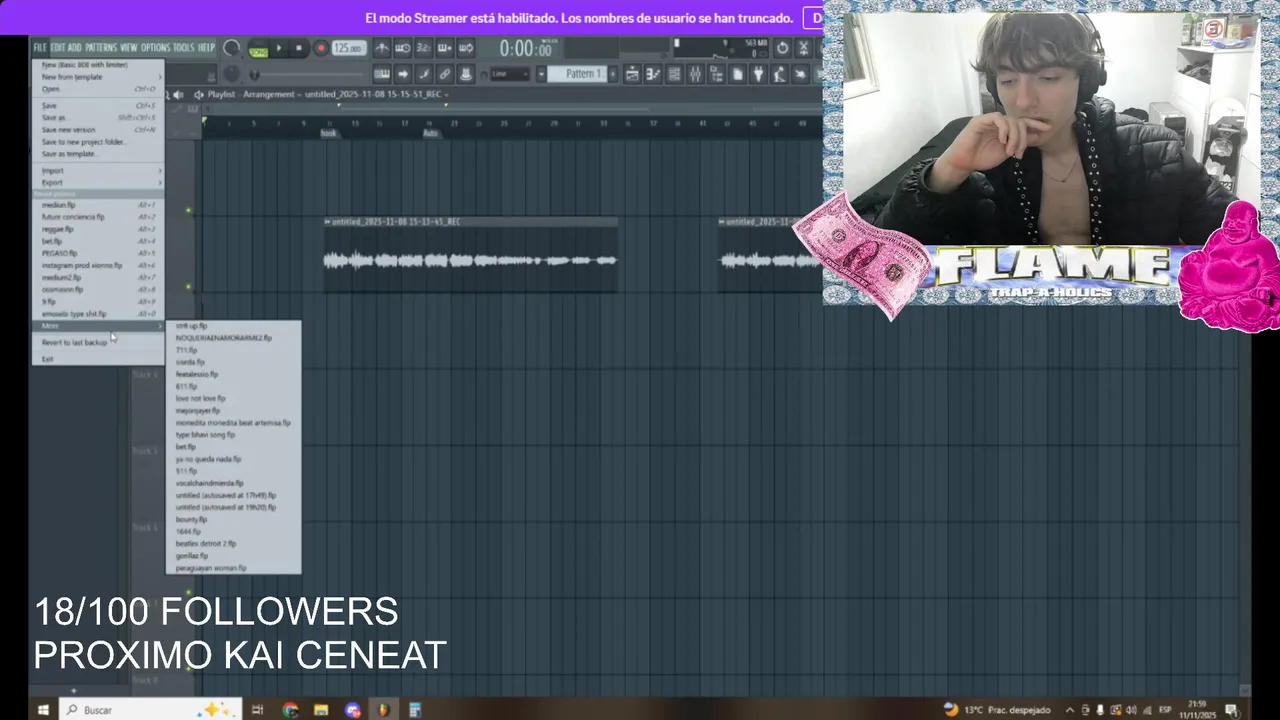Expand the Import submenu
The height and width of the screenshot is (720, 1280).
pos(98,171)
